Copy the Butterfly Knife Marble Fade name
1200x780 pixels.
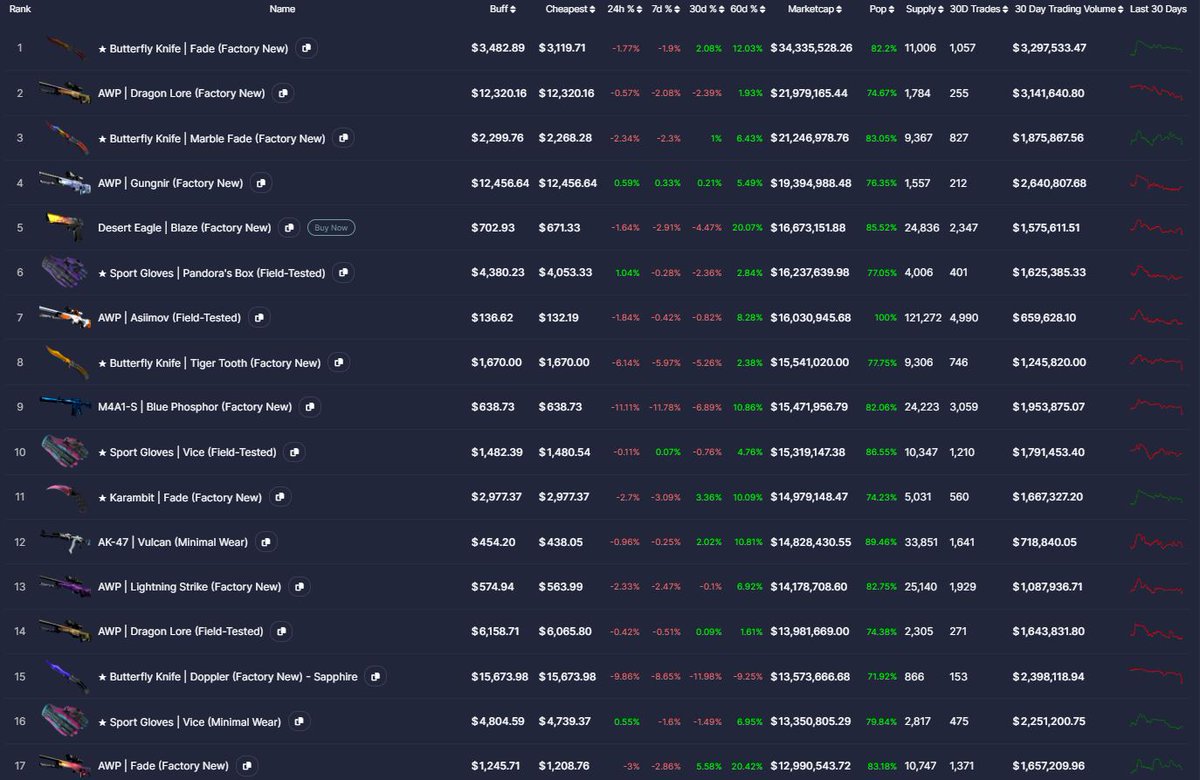(x=343, y=138)
